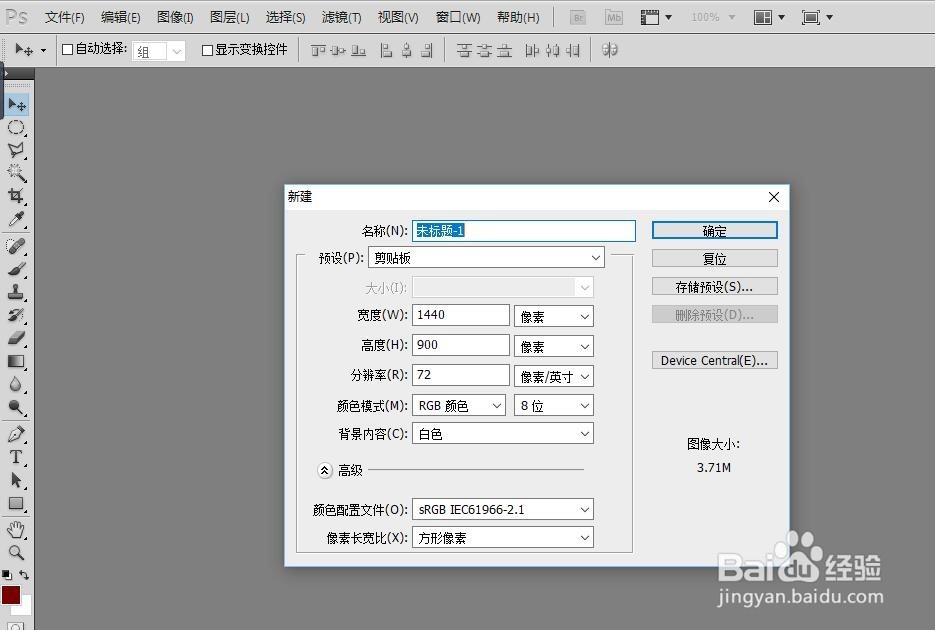The width and height of the screenshot is (935, 630).
Task: Click the Mini Bridge icon
Action: pyautogui.click(x=614, y=17)
